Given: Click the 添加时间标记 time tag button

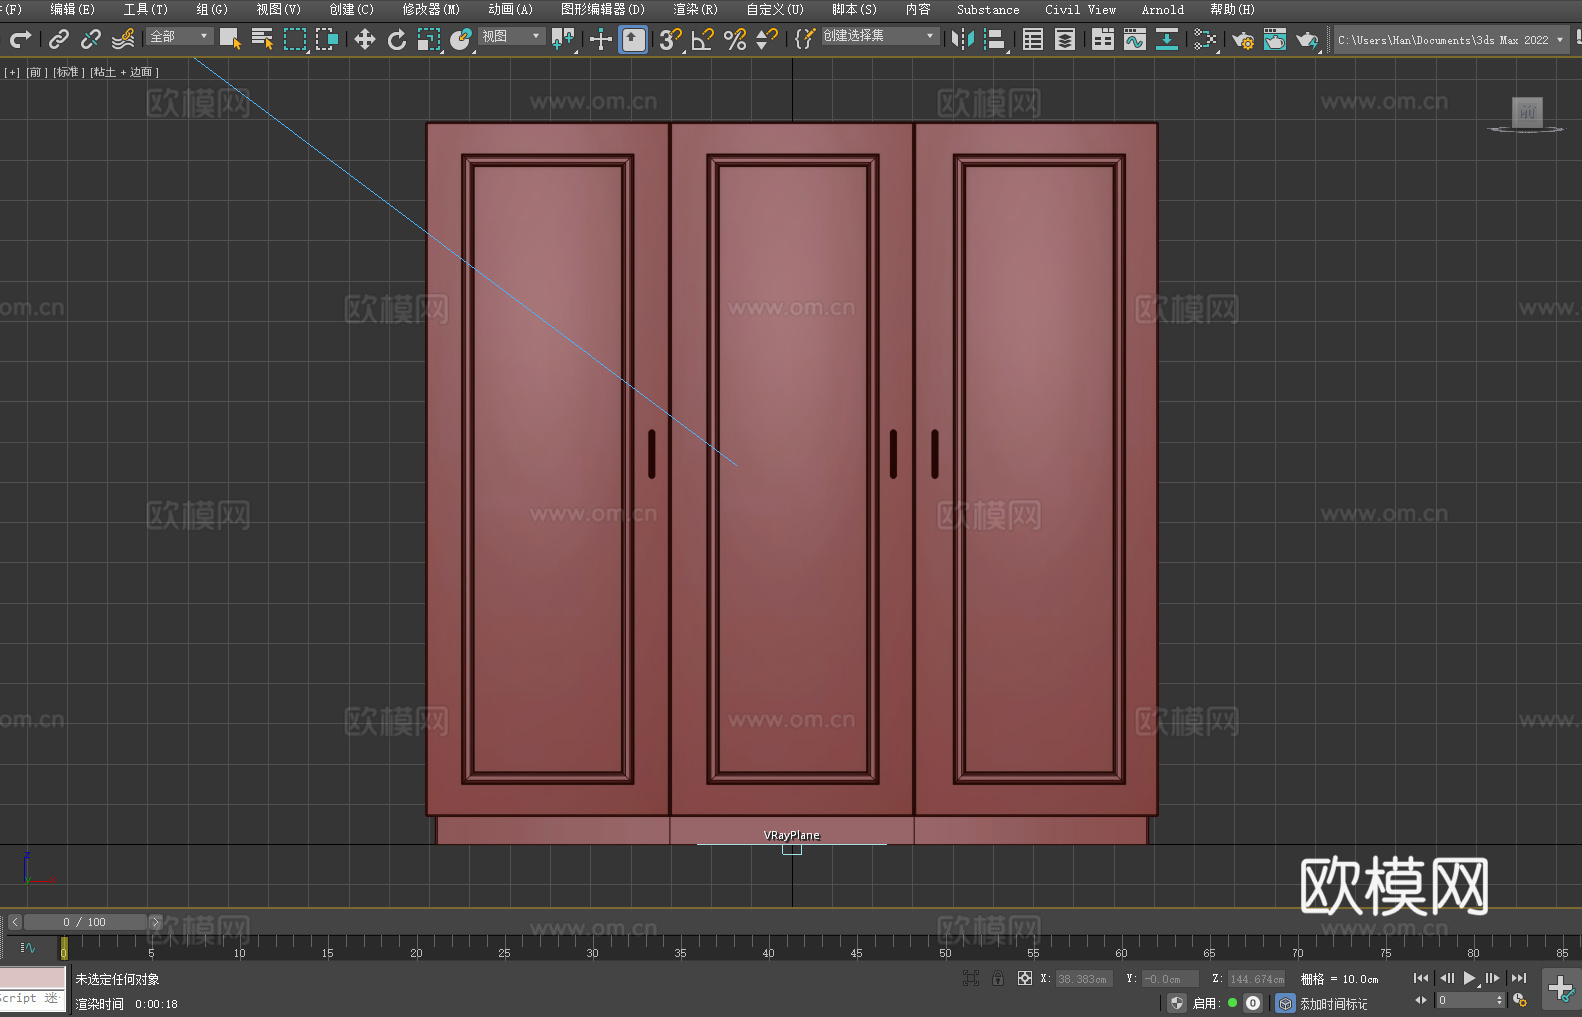Looking at the screenshot, I should tap(1333, 1003).
